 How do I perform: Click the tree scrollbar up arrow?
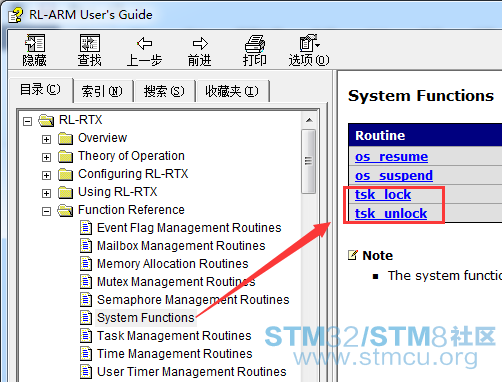[x=309, y=120]
